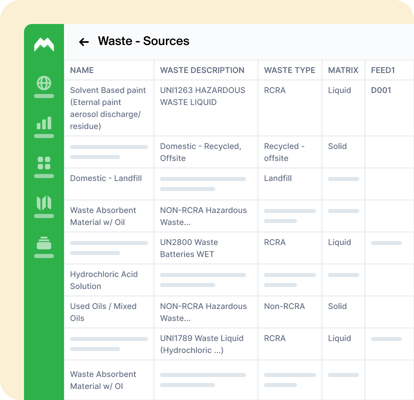Click the Landfill waste type cell
This screenshot has width=414, height=400.
coord(278,178)
